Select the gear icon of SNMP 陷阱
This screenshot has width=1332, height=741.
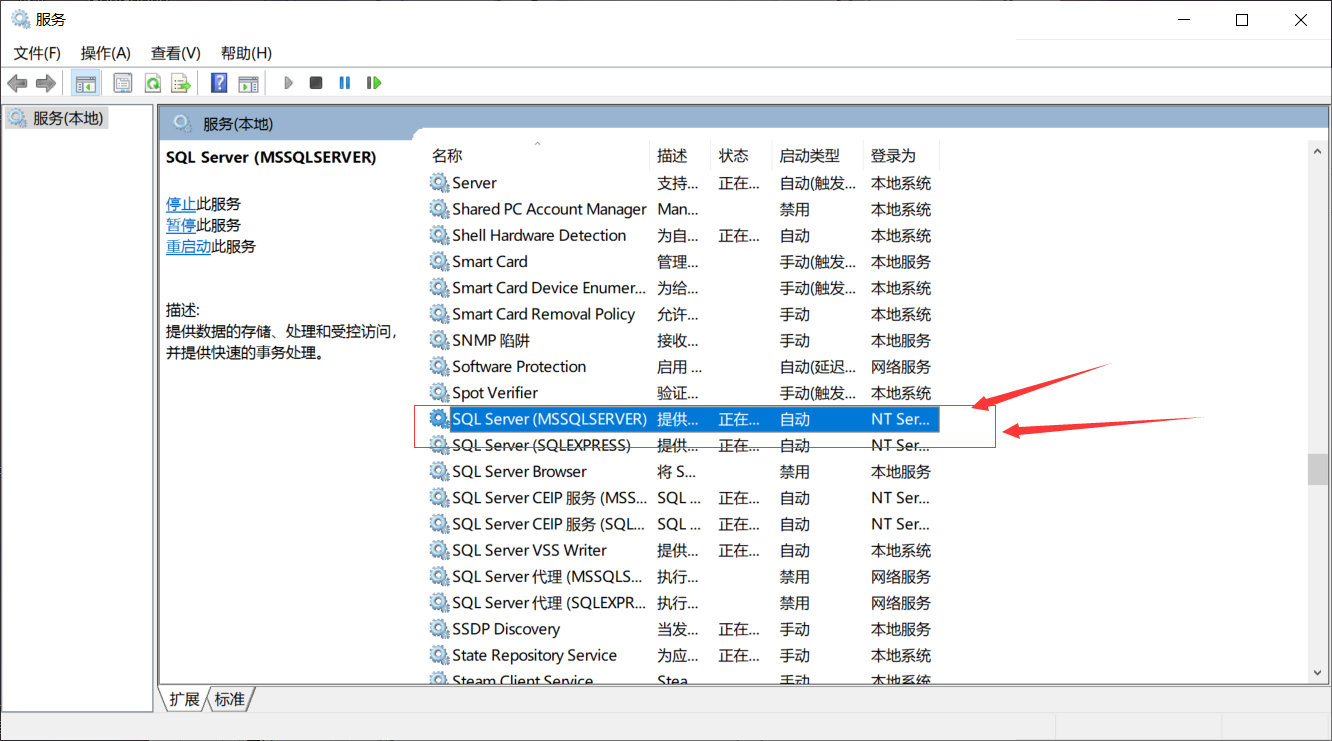[x=439, y=340]
